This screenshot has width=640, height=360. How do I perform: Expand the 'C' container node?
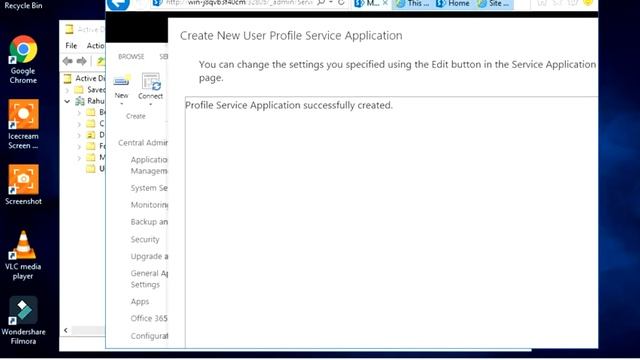[x=79, y=124]
